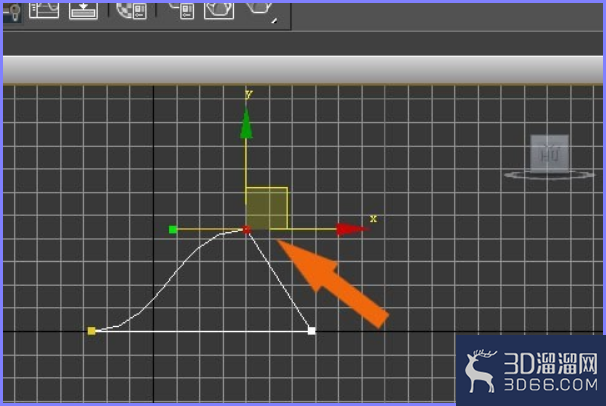This screenshot has width=606, height=406.
Task: Select the white bottom-right spline vertex
Action: [x=312, y=331]
